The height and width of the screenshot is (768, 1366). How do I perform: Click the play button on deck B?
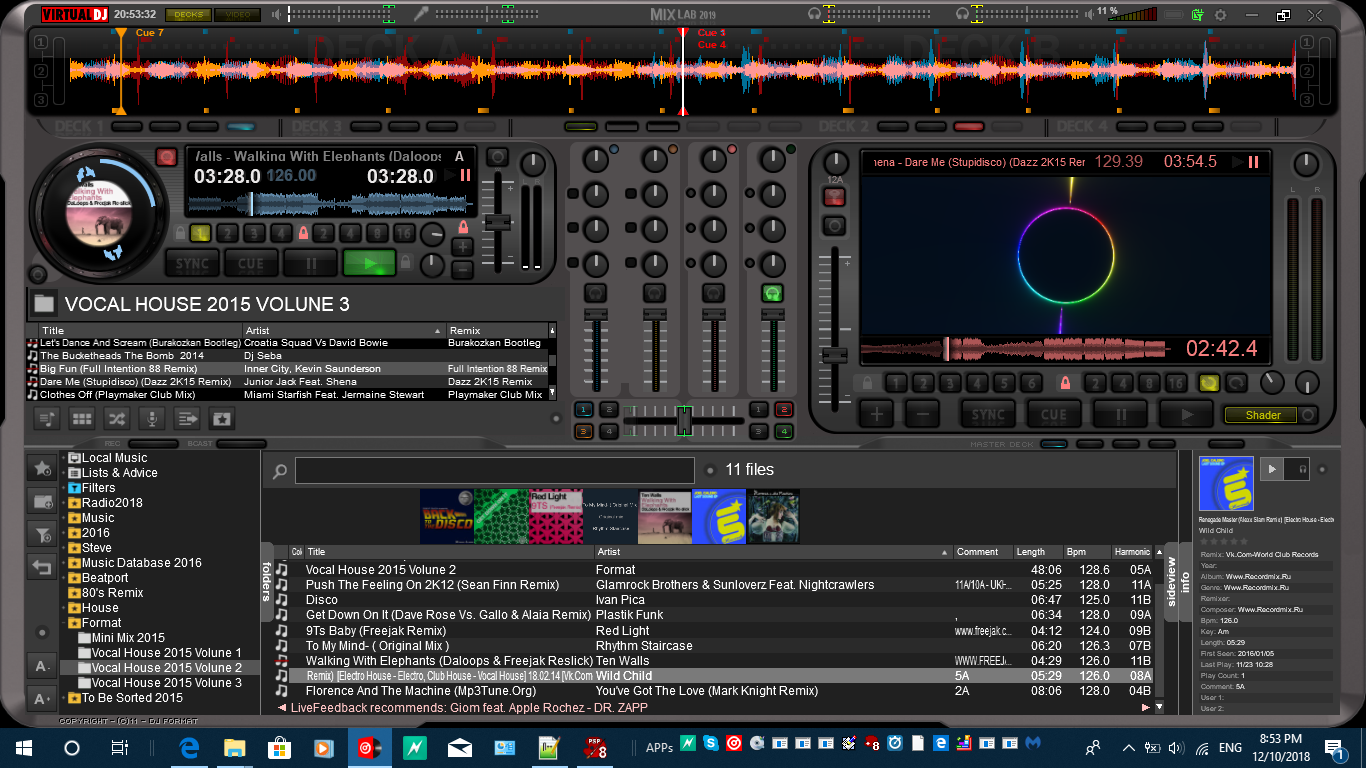(x=1186, y=414)
